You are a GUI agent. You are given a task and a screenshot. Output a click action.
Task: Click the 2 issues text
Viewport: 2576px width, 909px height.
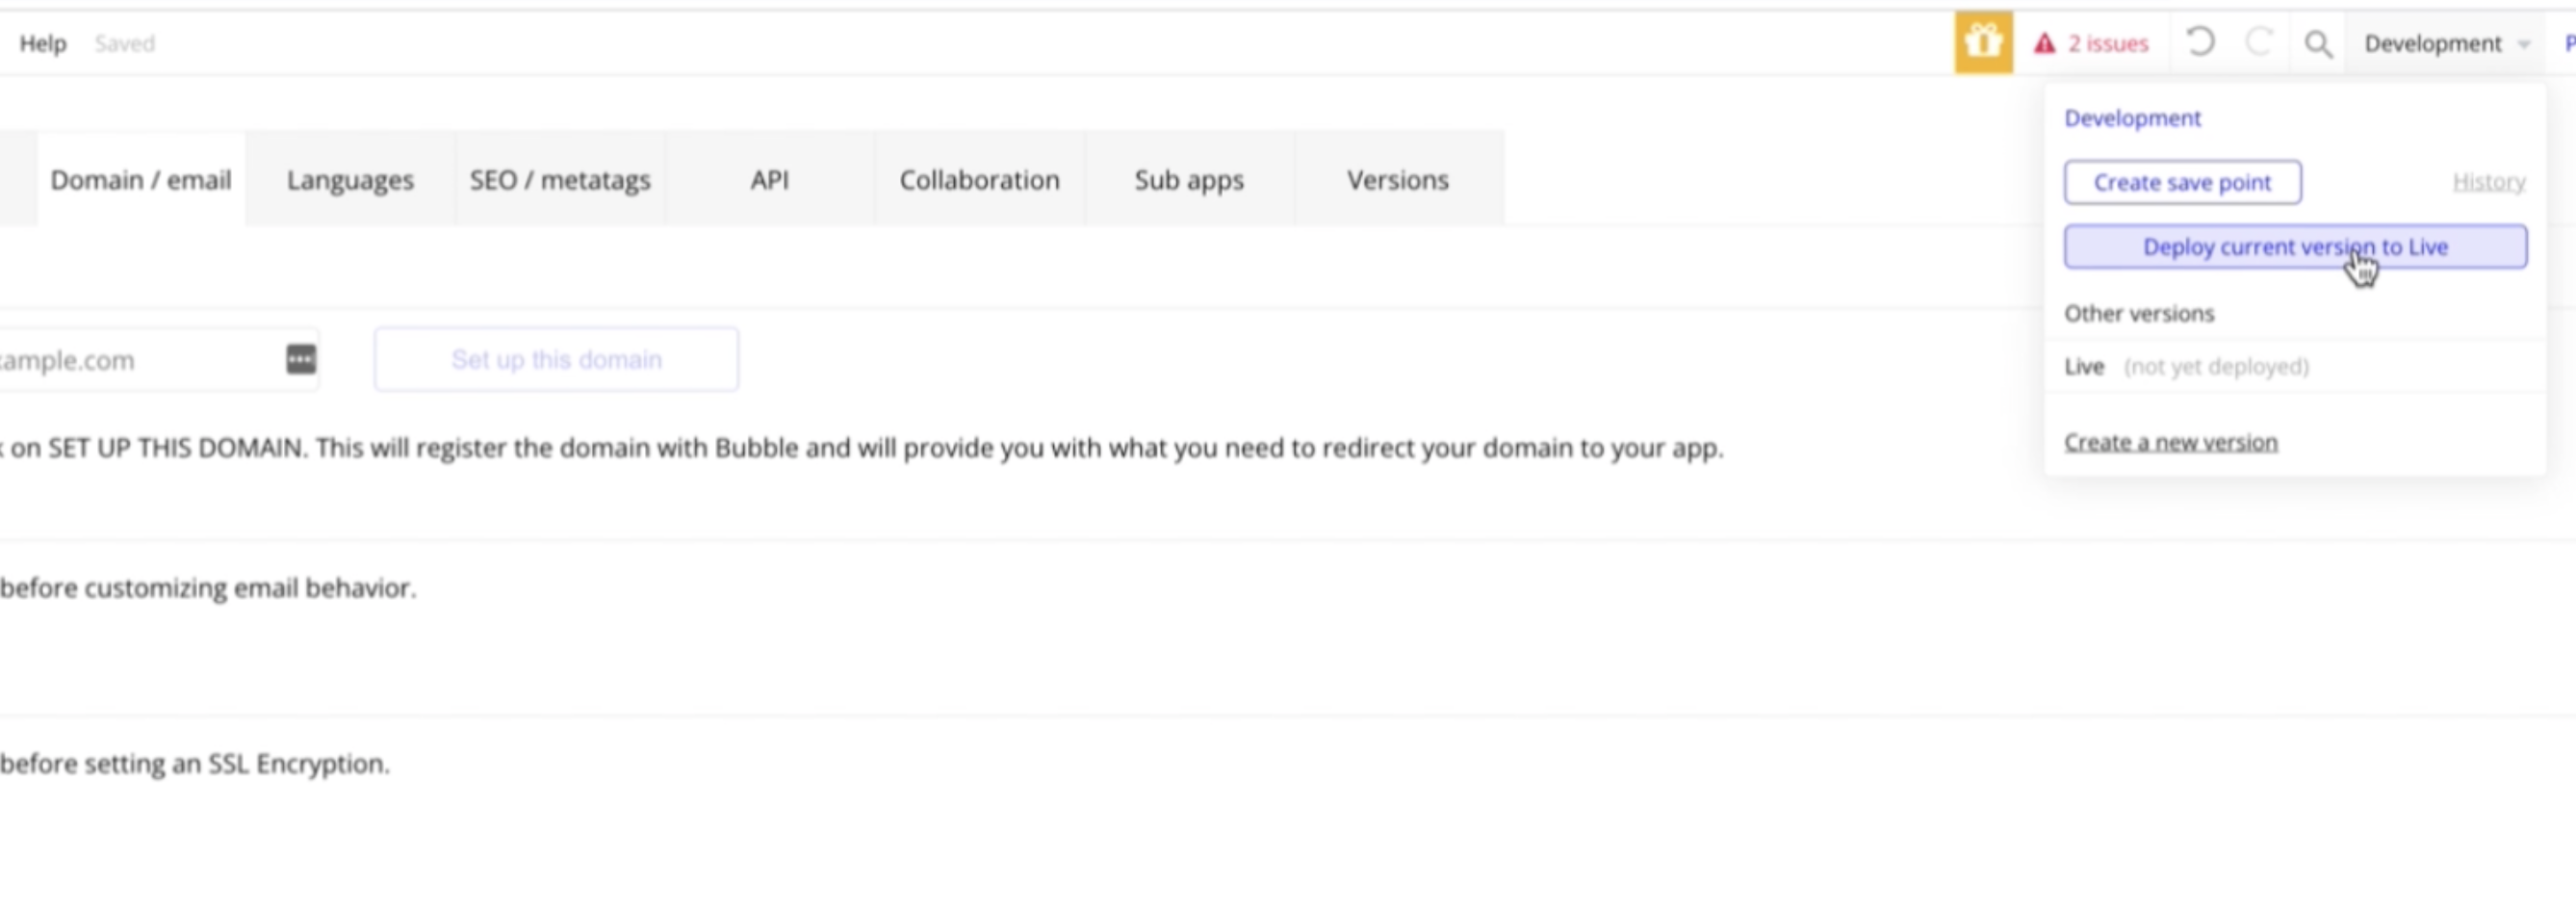pos(2108,44)
